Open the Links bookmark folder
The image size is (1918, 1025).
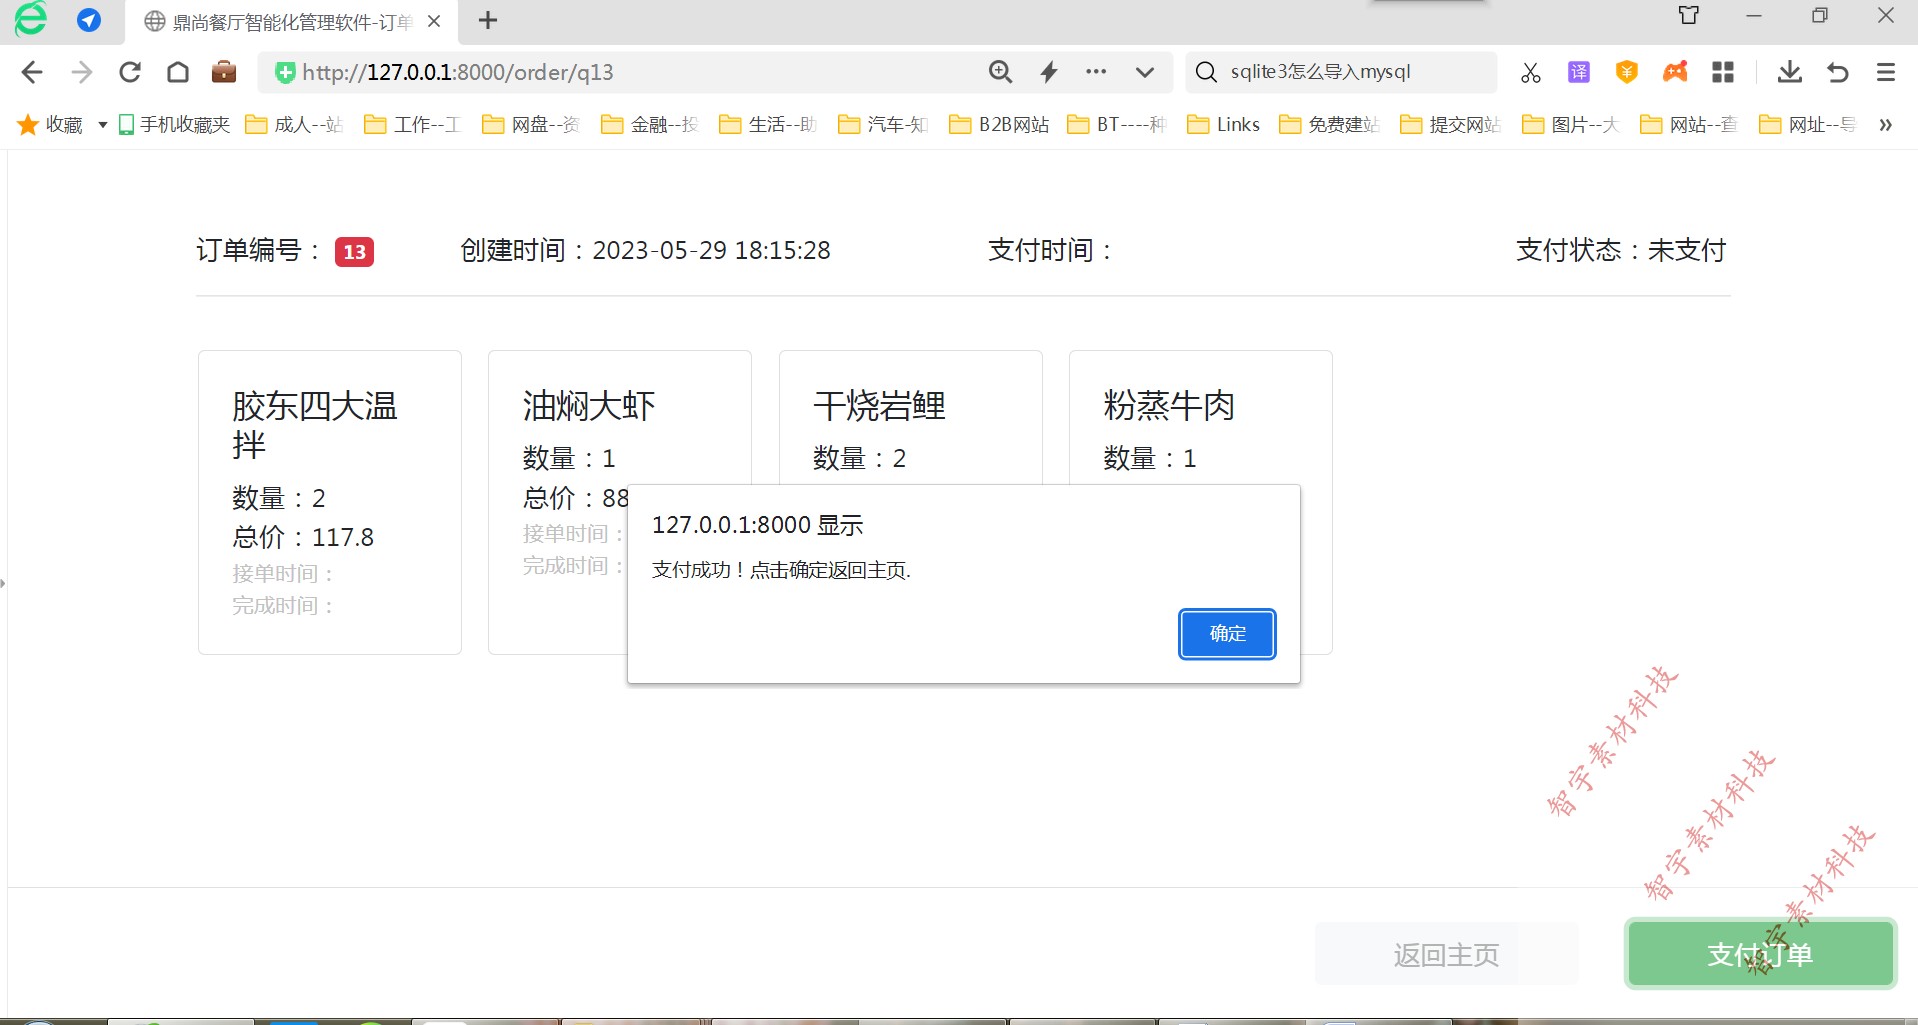[x=1223, y=124]
